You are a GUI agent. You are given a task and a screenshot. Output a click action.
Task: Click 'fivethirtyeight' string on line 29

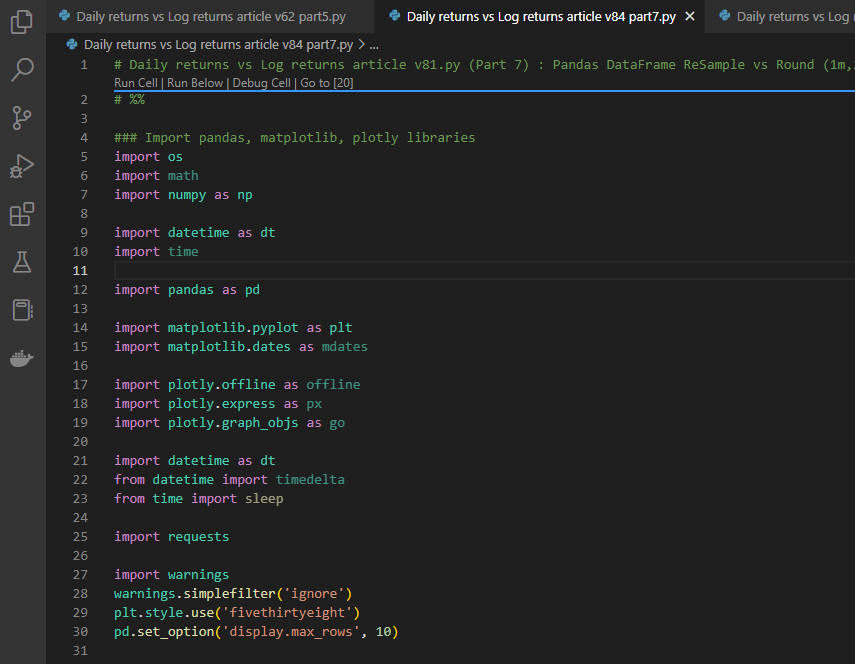tap(287, 612)
